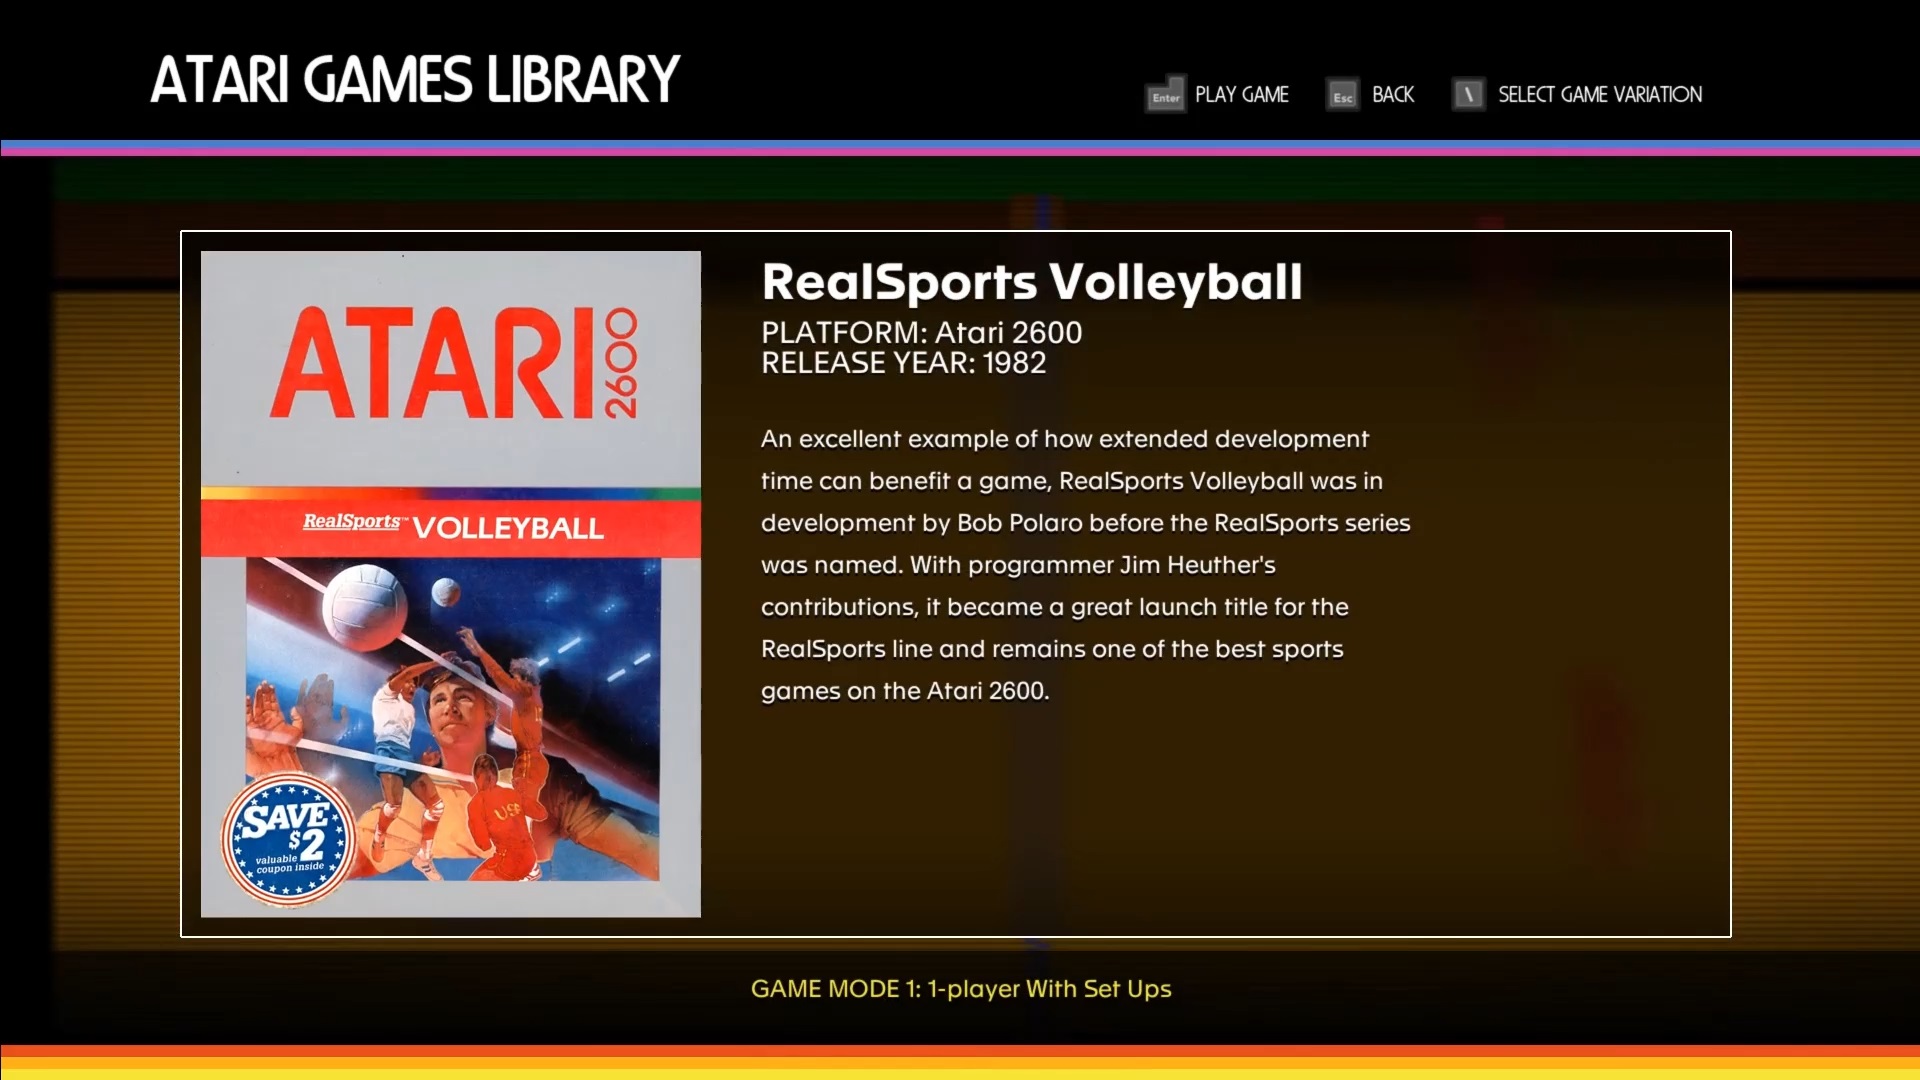Click the RealSports Volleyball box art
1920x1080 pixels.
[451, 584]
